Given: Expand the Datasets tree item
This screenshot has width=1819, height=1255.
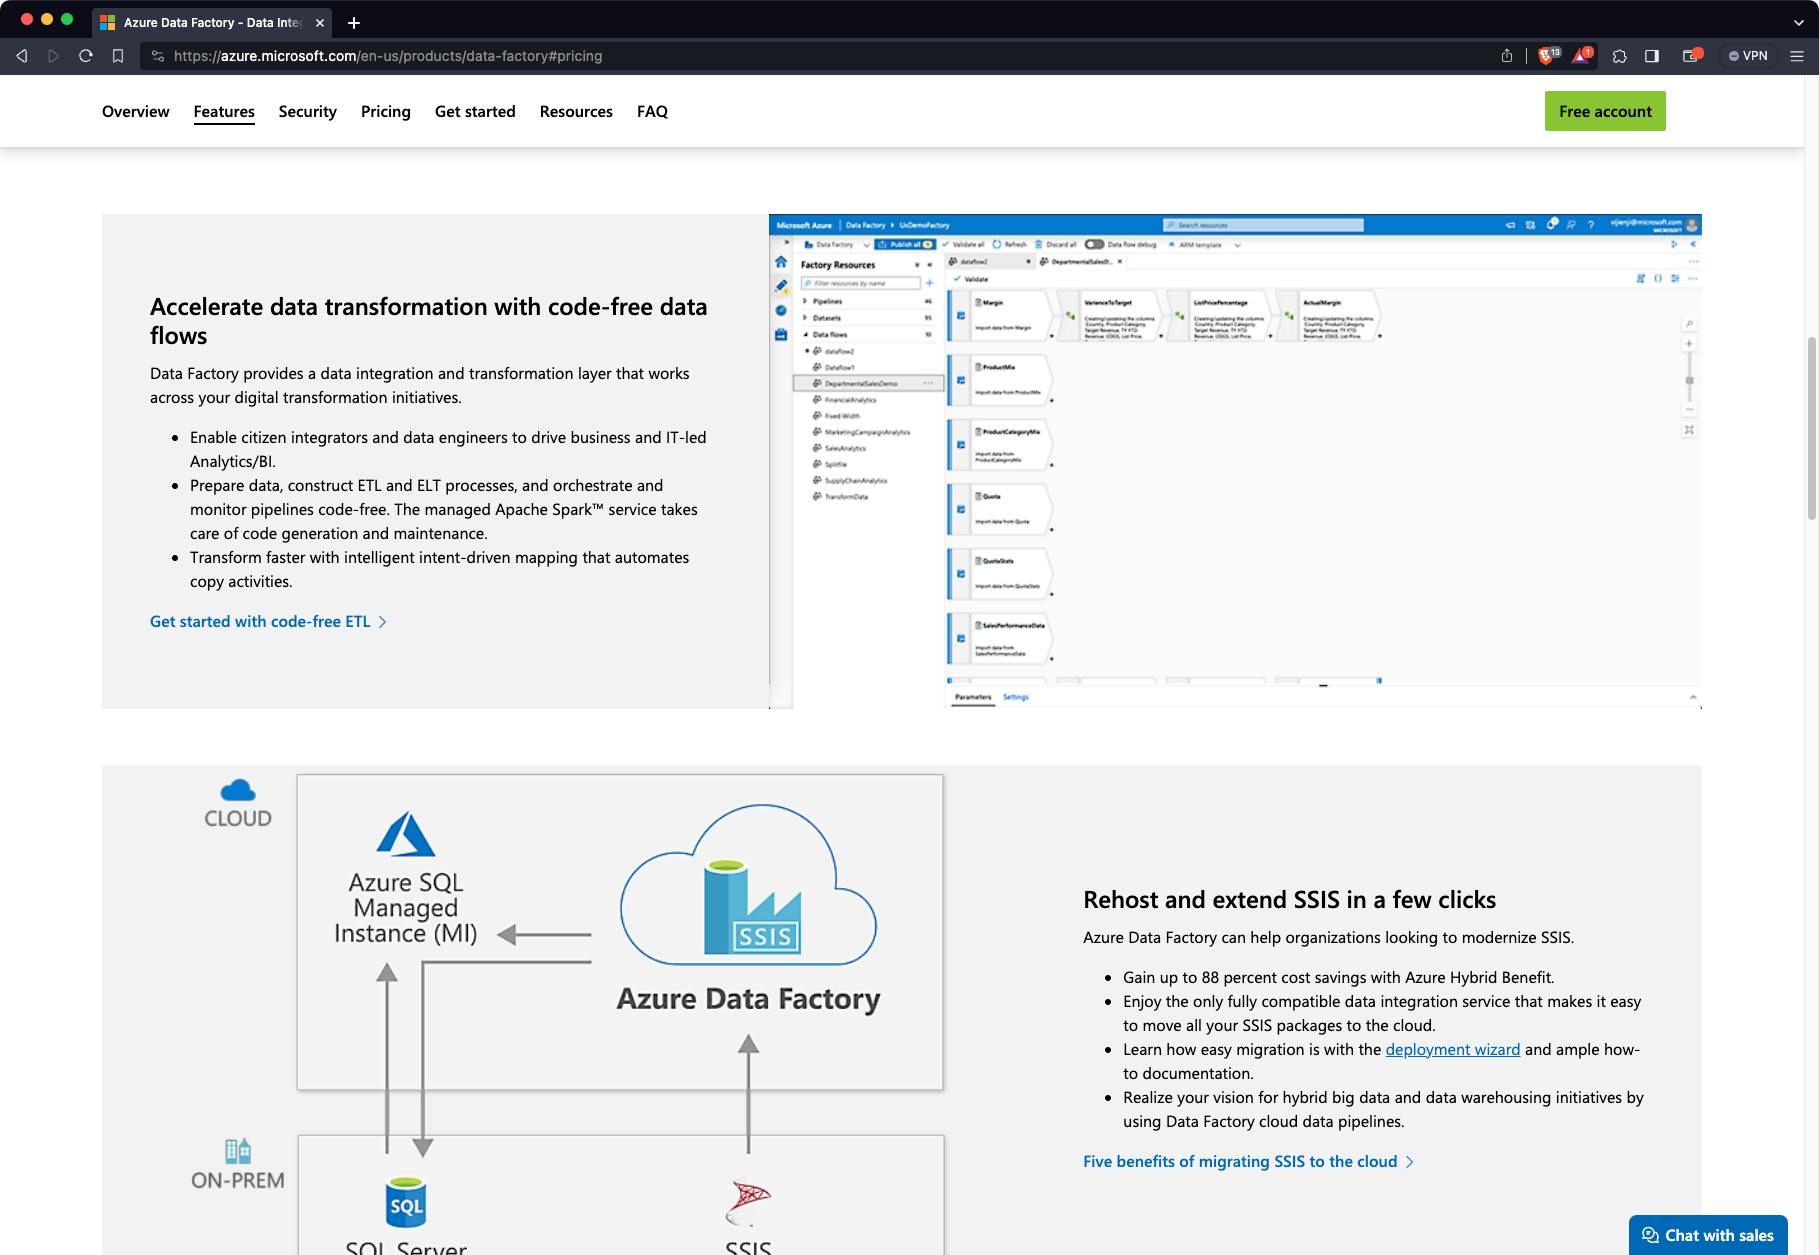Looking at the screenshot, I should point(827,318).
